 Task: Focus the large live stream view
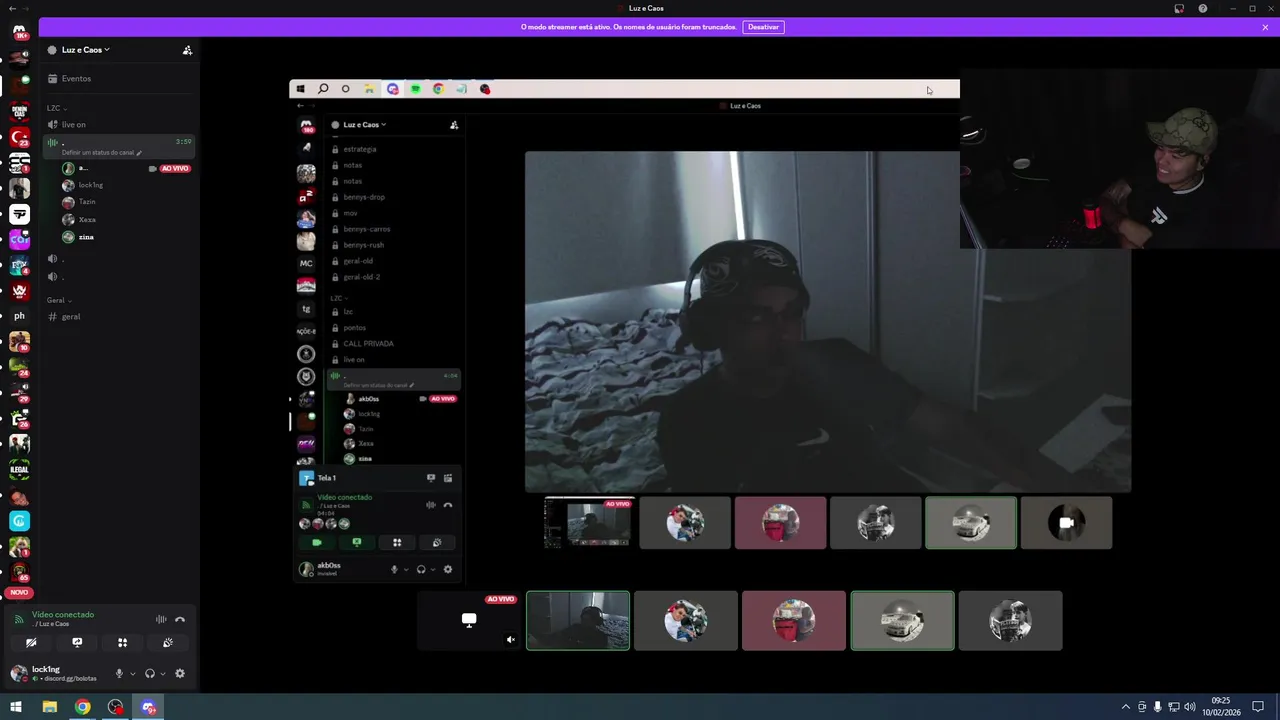(x=740, y=330)
